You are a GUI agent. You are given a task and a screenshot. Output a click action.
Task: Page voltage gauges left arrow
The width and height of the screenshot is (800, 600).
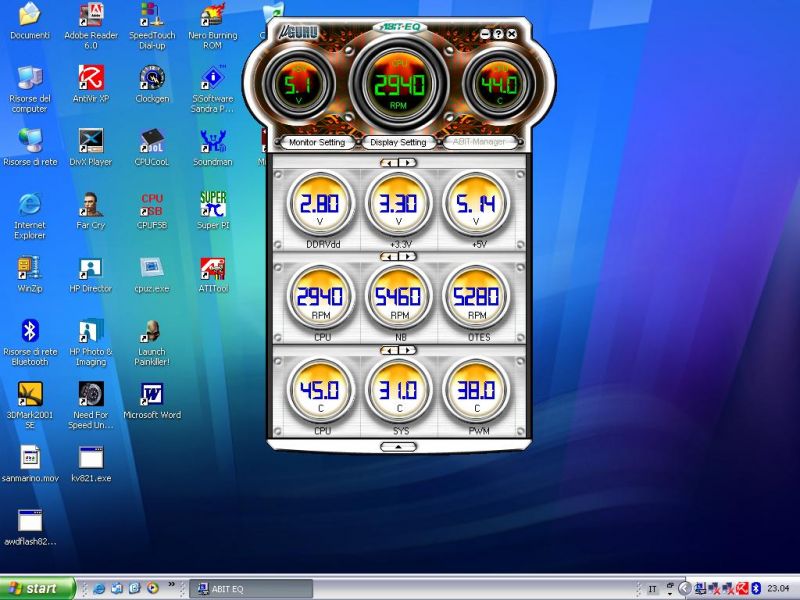[390, 163]
